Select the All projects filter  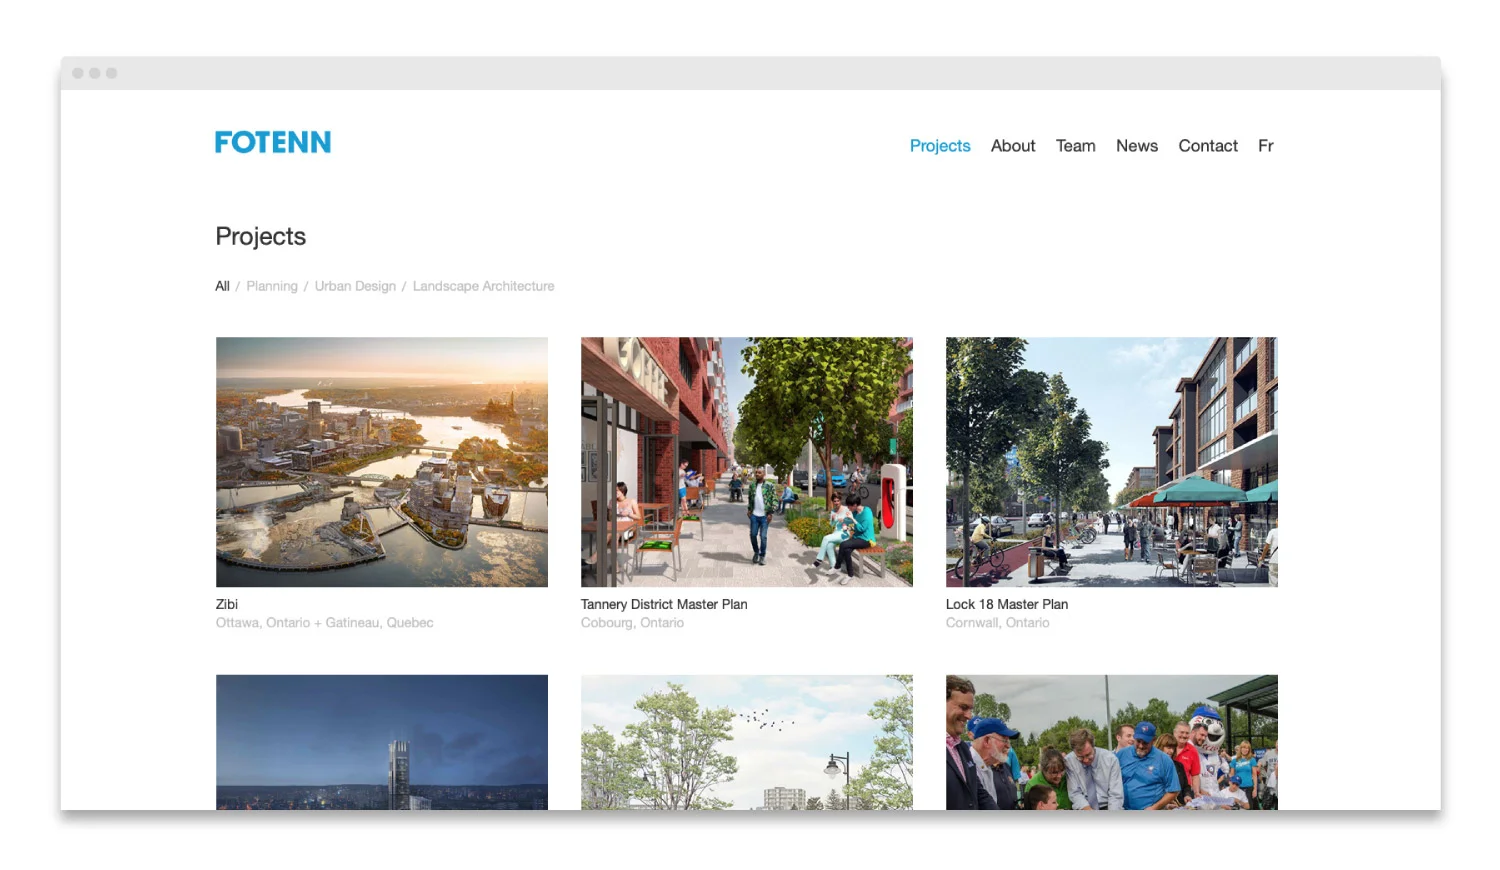click(x=222, y=286)
